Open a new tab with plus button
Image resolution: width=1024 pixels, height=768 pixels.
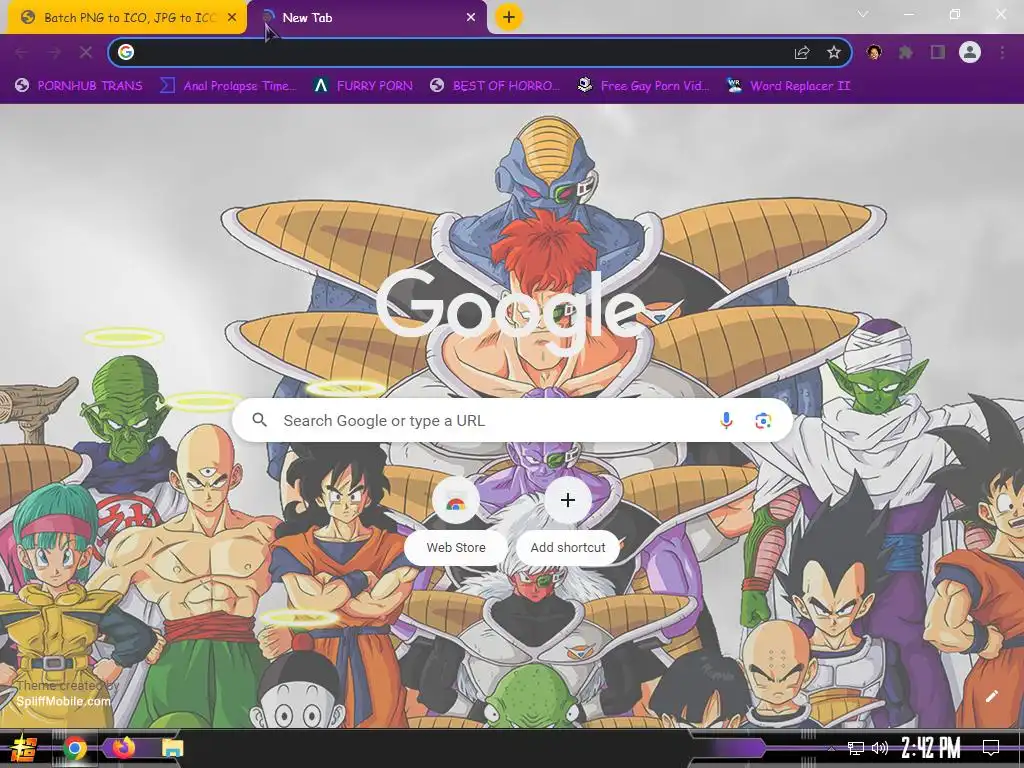tap(509, 17)
